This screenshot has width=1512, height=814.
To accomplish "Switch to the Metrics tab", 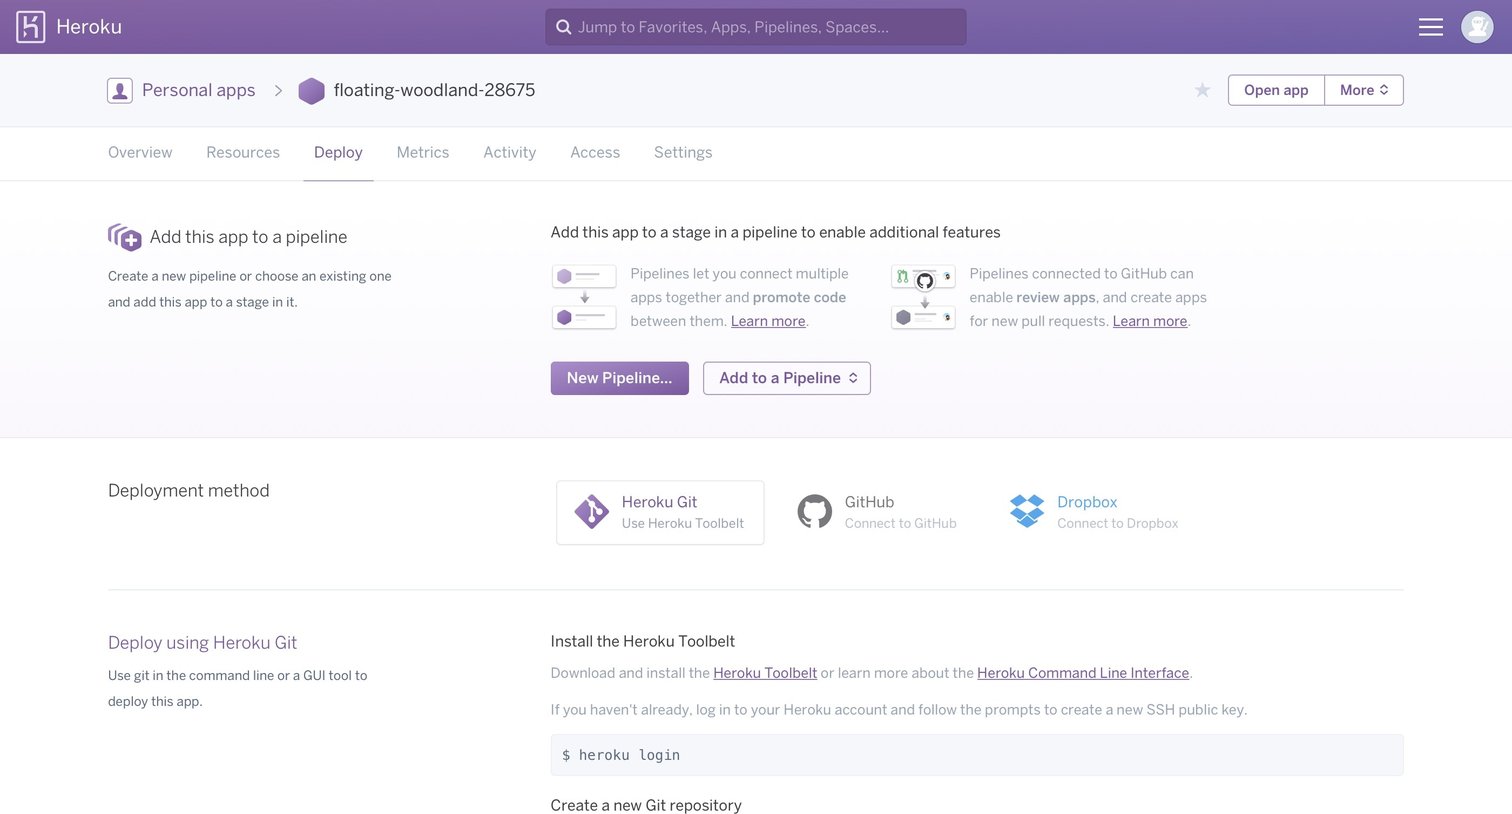I will click(x=423, y=152).
